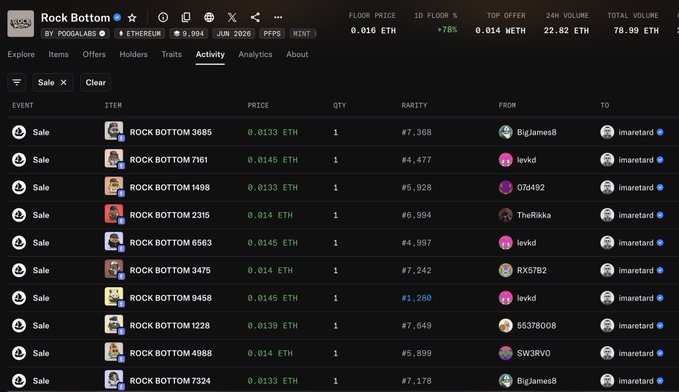Open buyer imaretard in the 3685 row
This screenshot has width=679, height=392.
(636, 133)
